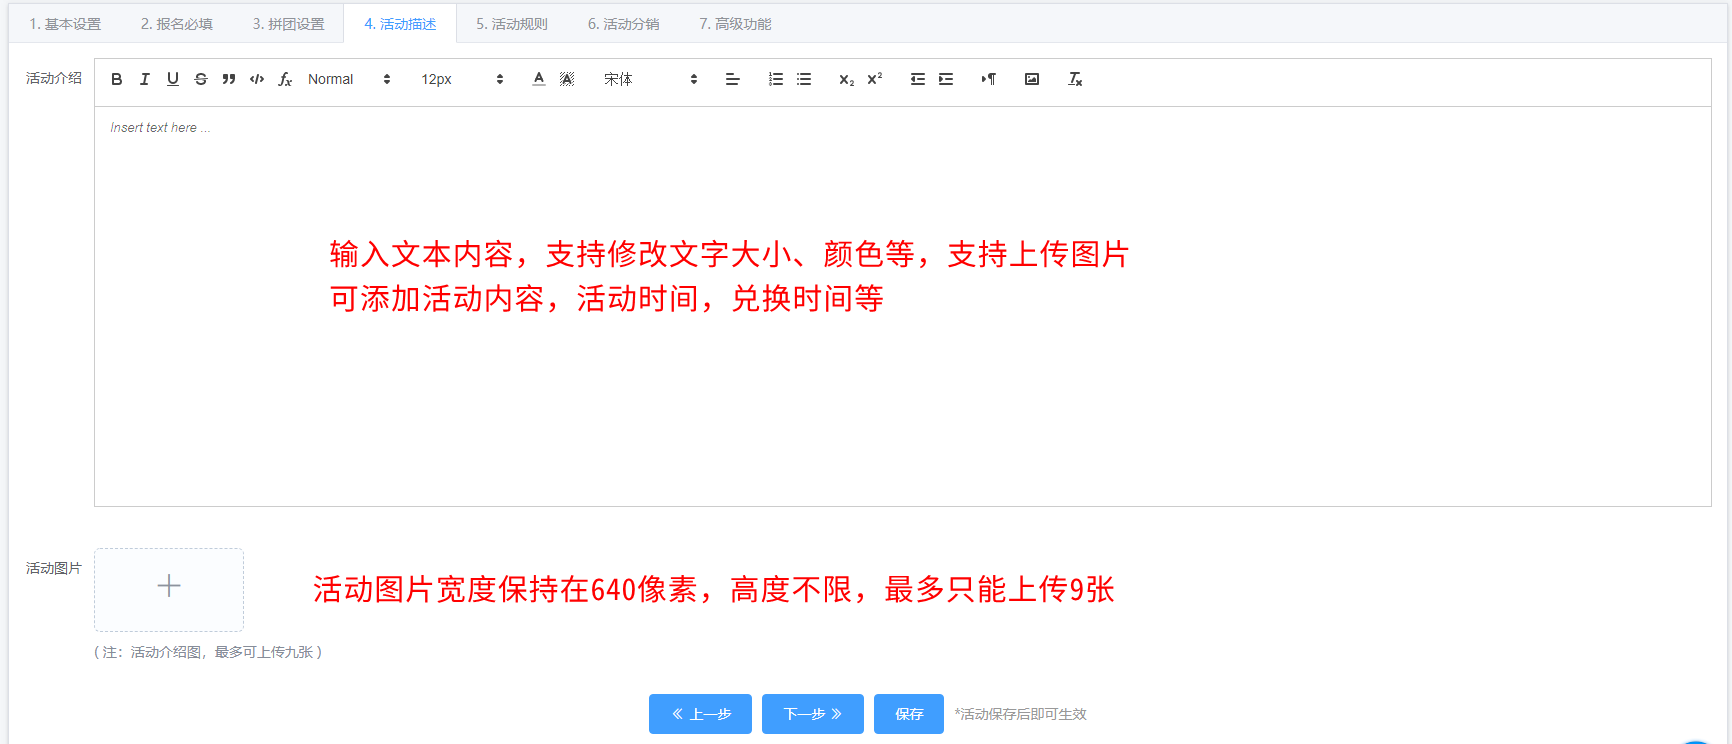Open the 宋体 font family dropdown
The width and height of the screenshot is (1732, 744).
point(650,79)
